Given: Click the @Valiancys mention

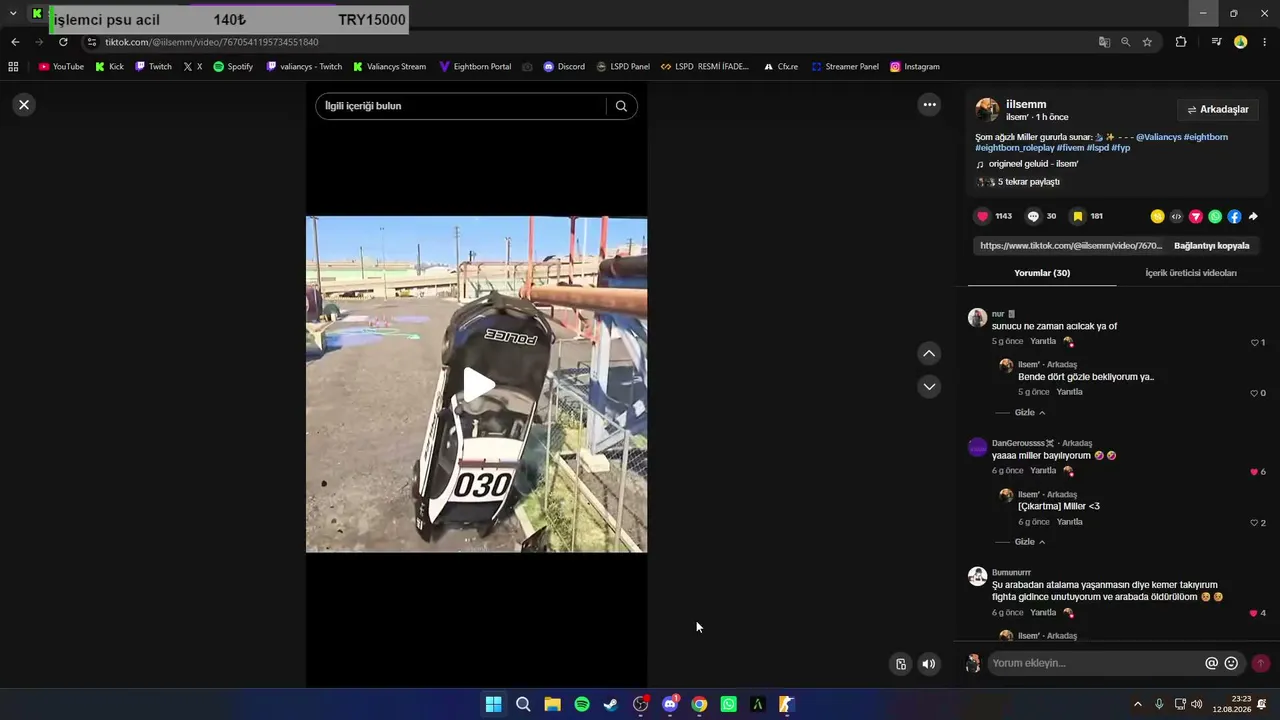Looking at the screenshot, I should tap(1158, 137).
